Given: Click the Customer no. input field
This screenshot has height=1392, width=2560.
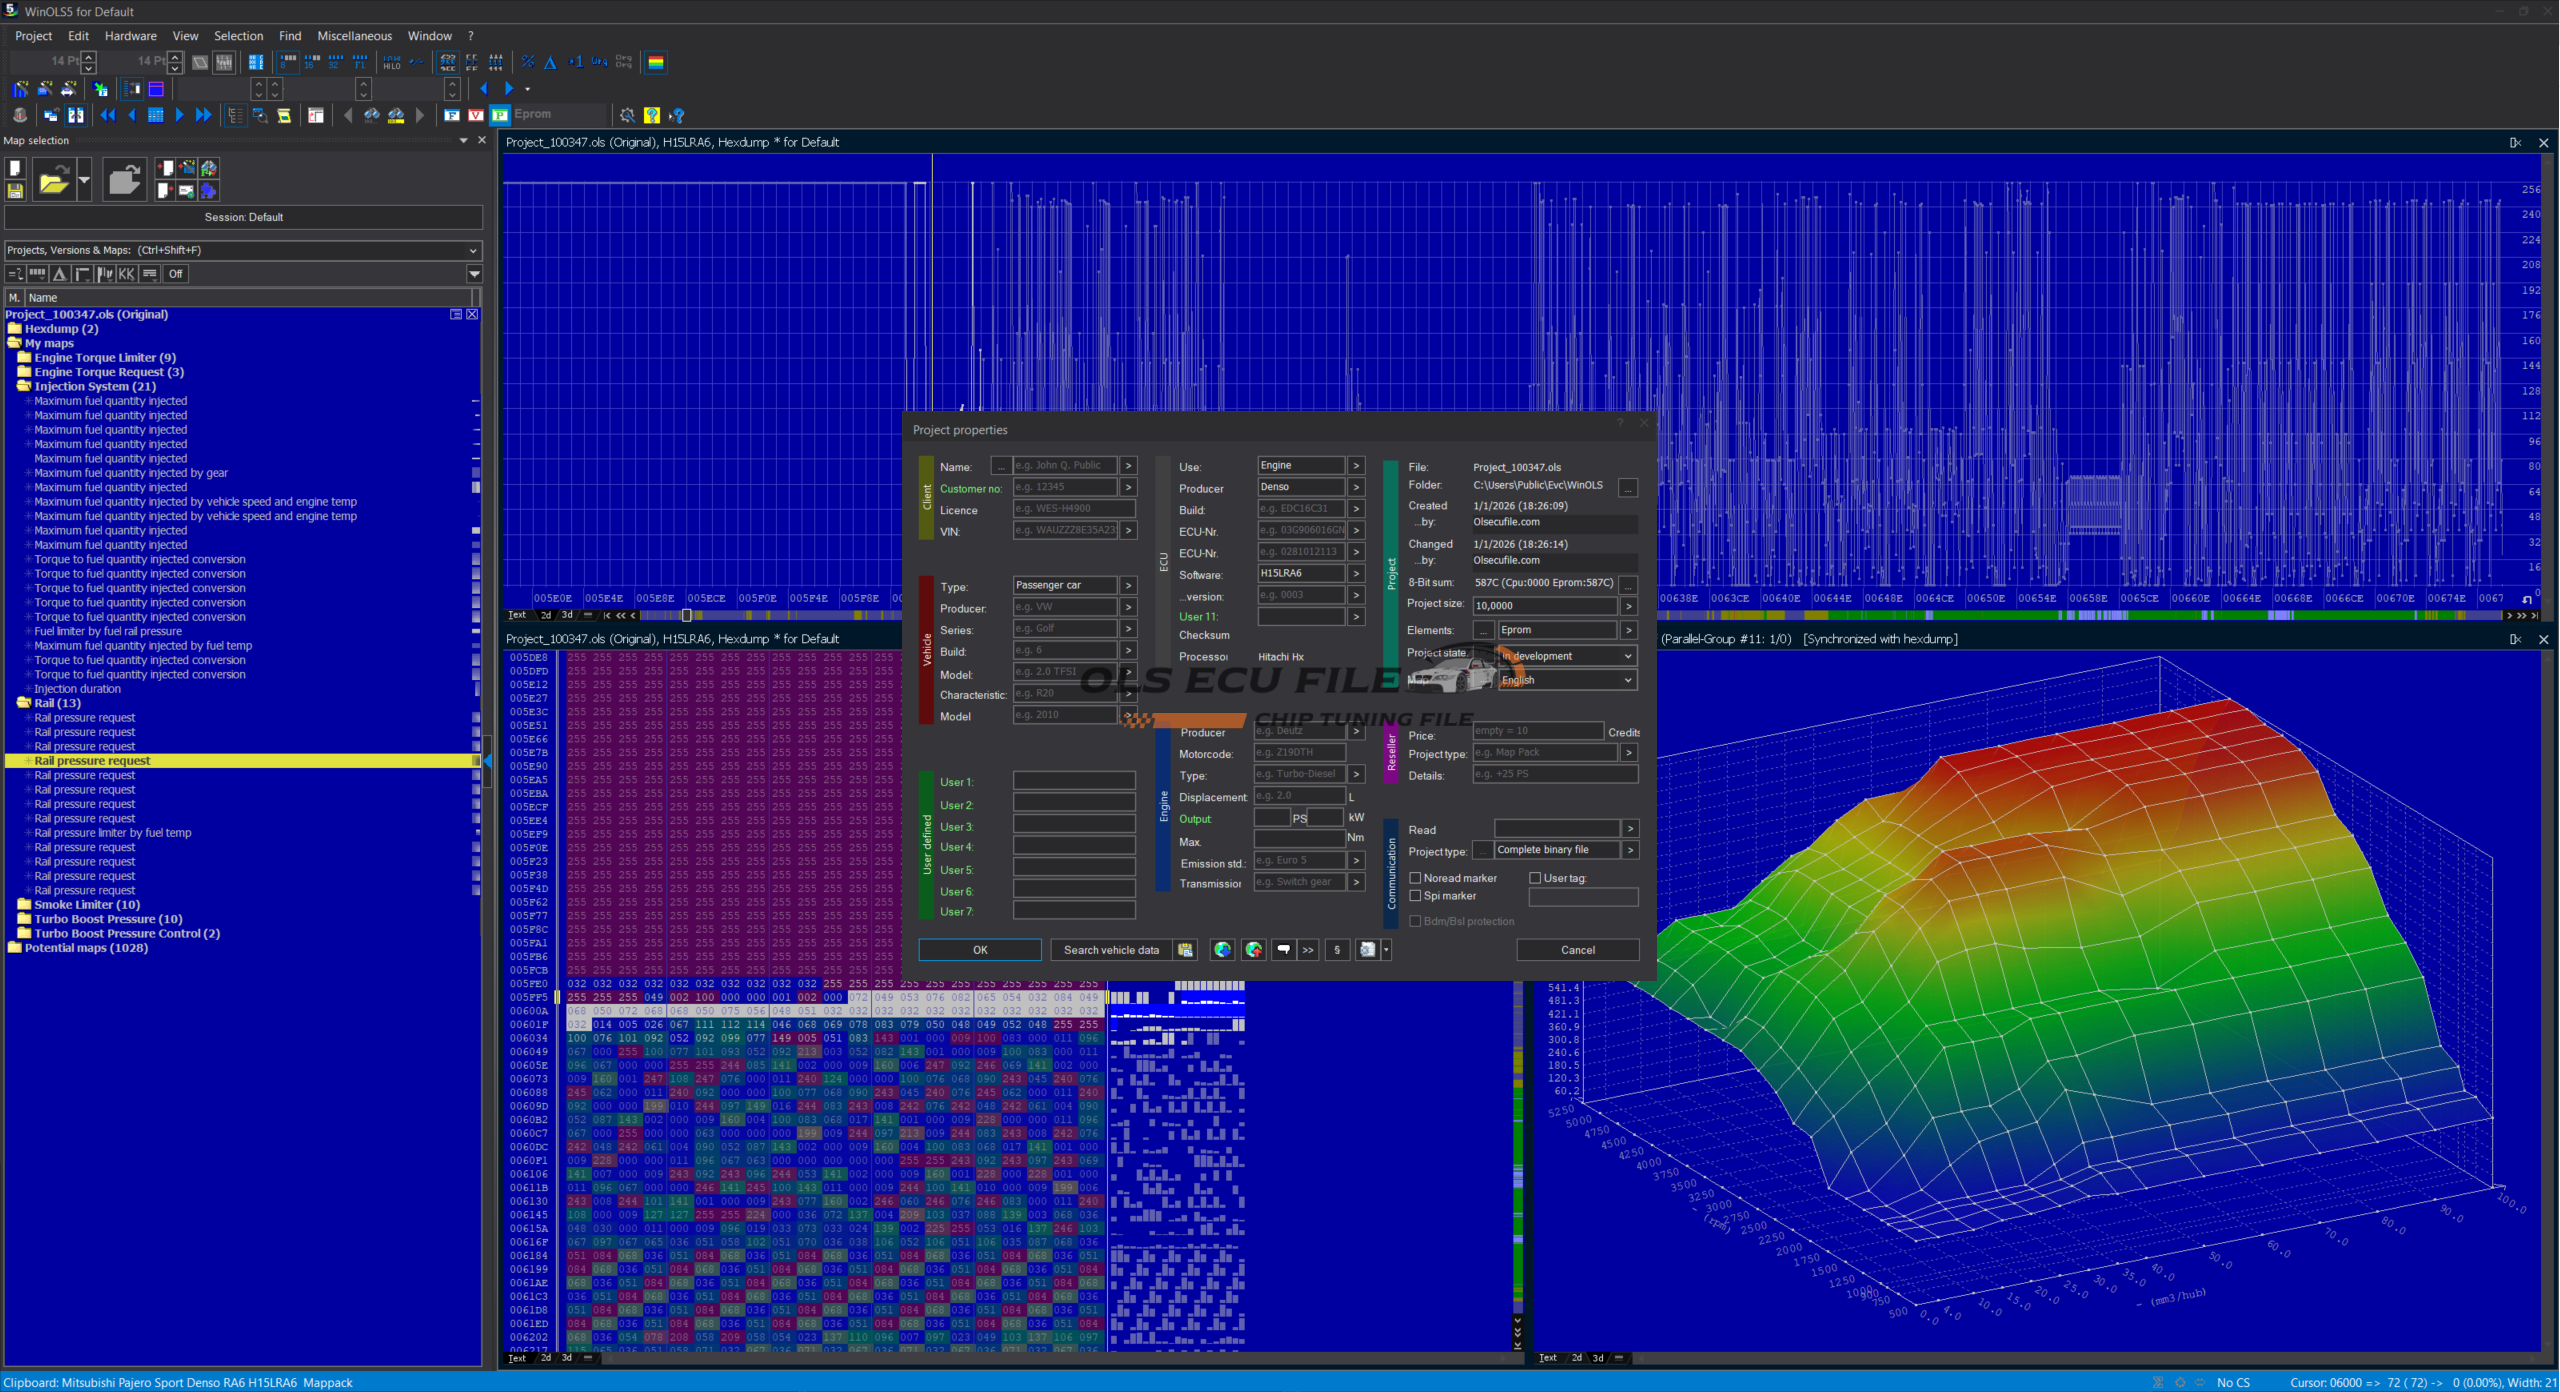Looking at the screenshot, I should (x=1064, y=488).
